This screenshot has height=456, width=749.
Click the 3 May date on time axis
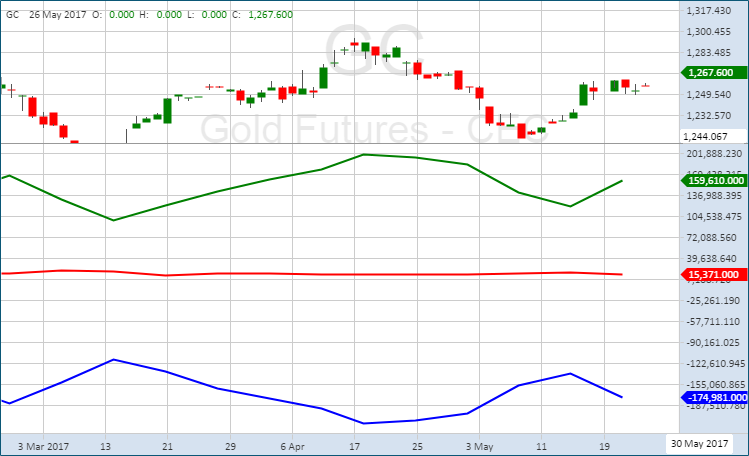click(x=480, y=446)
